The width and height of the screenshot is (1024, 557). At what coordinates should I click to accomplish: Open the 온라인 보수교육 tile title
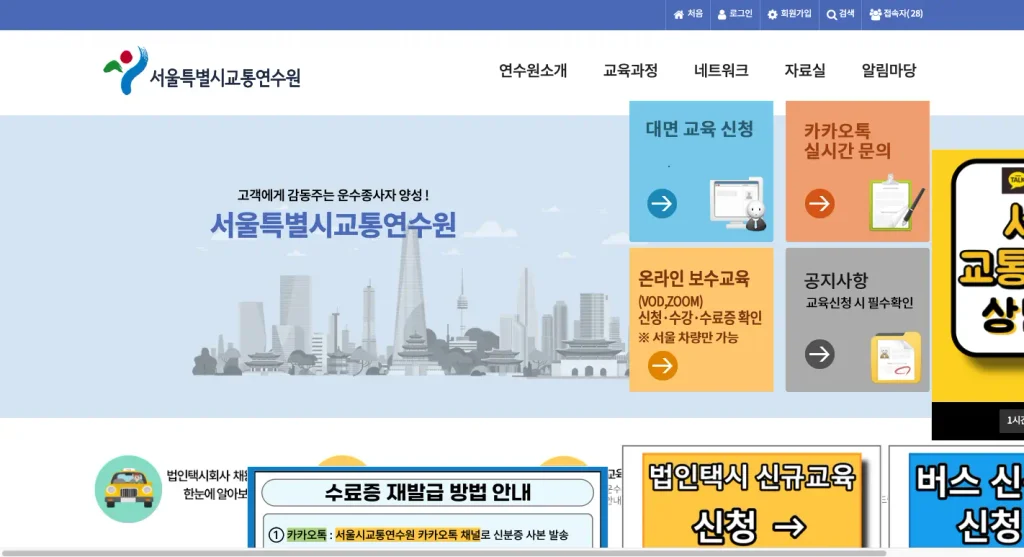coord(694,279)
